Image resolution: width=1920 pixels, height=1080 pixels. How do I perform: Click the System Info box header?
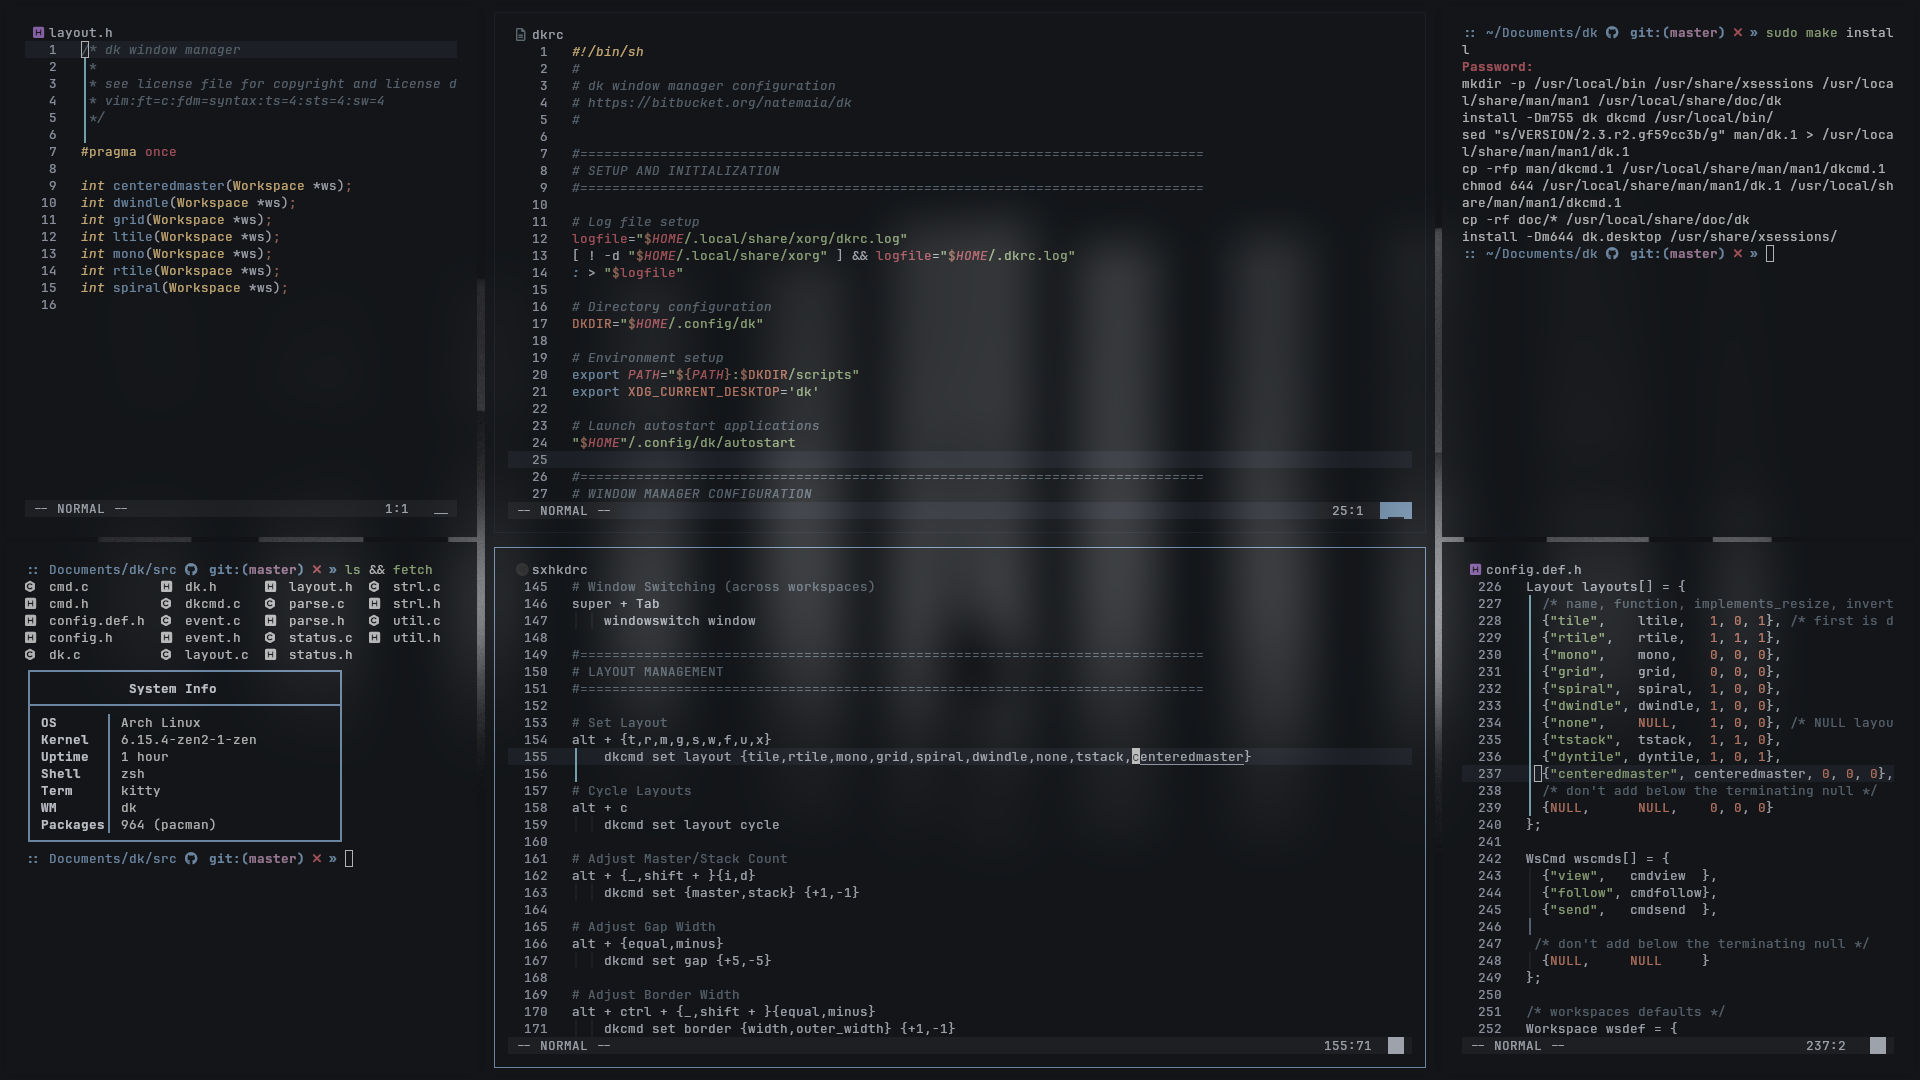[x=172, y=689]
